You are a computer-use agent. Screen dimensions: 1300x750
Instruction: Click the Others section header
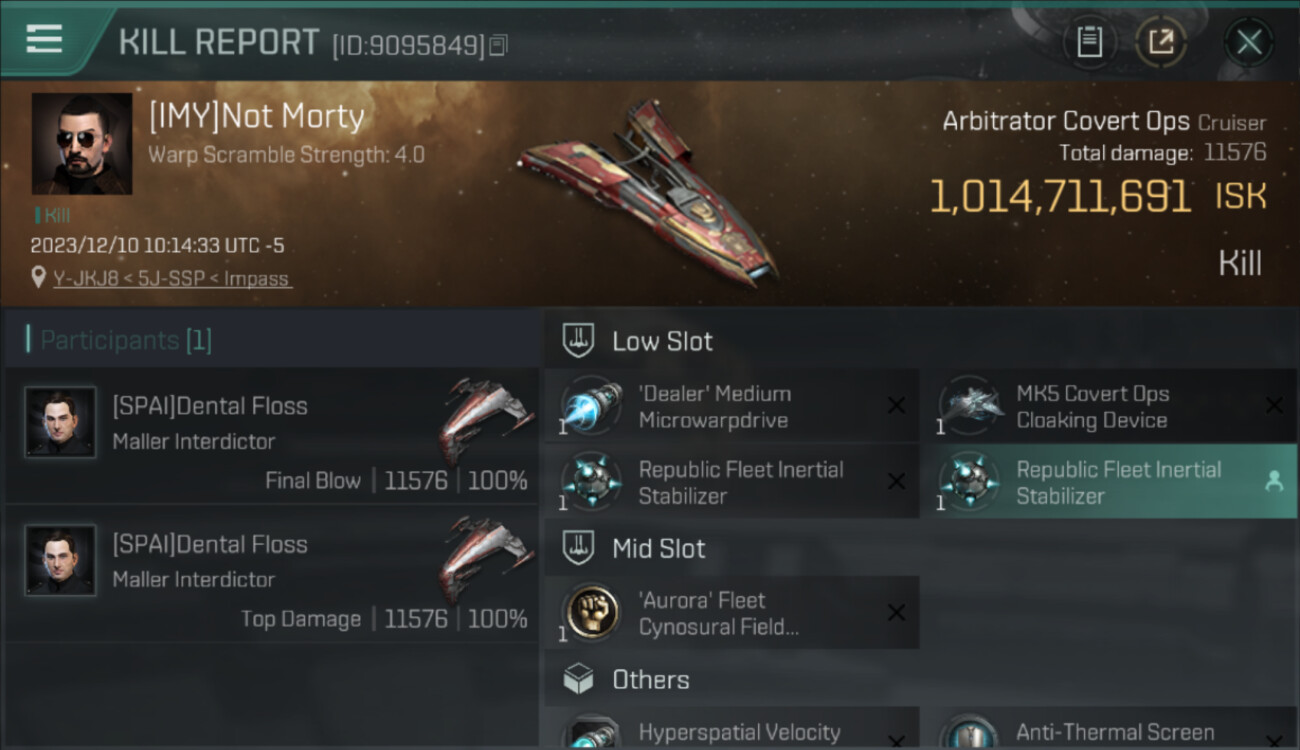650,680
